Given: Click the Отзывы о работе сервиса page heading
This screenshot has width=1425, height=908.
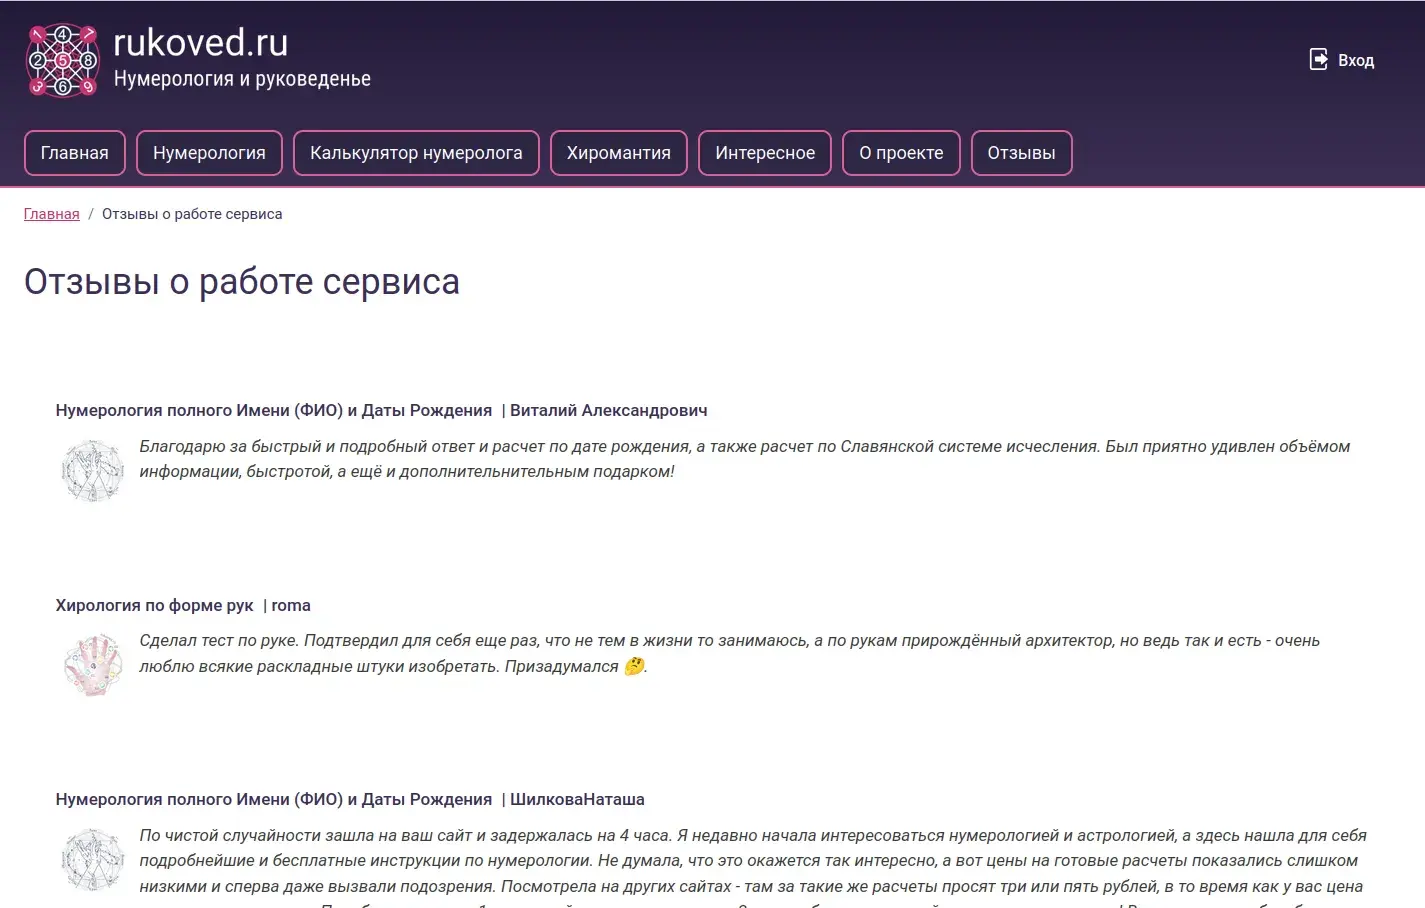Looking at the screenshot, I should point(242,282).
